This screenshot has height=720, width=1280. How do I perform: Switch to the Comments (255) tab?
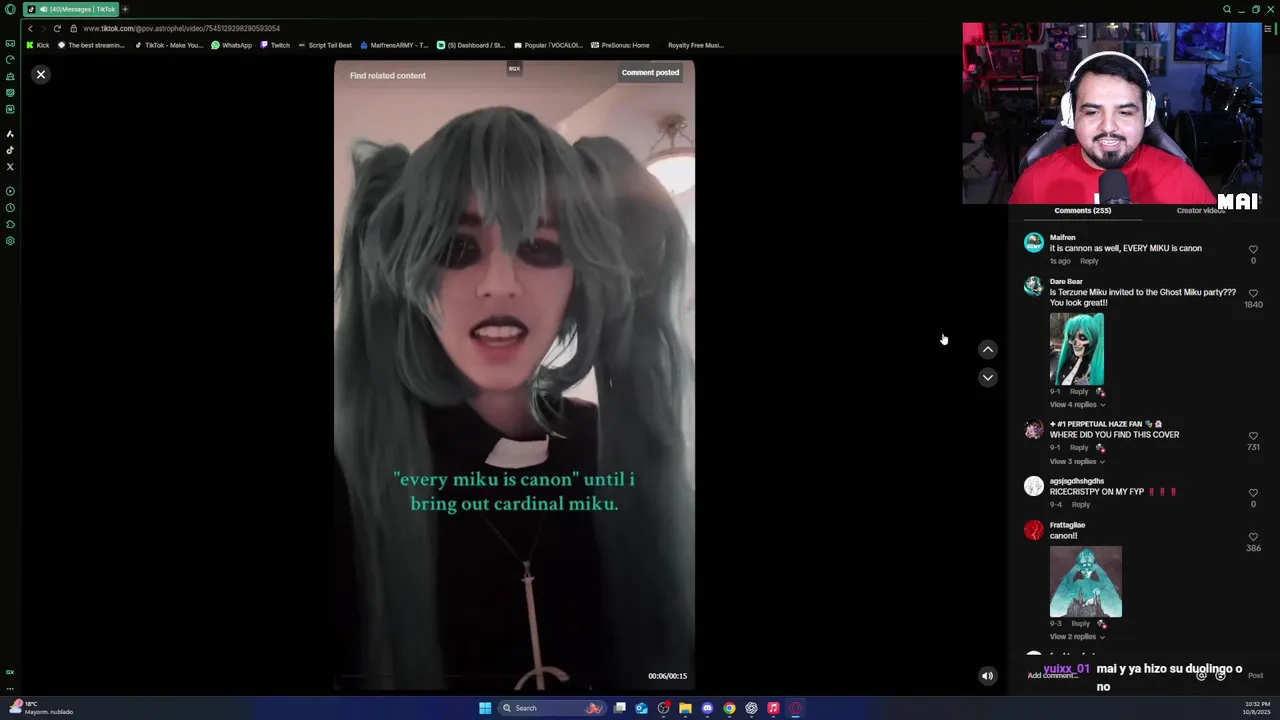pos(1082,210)
